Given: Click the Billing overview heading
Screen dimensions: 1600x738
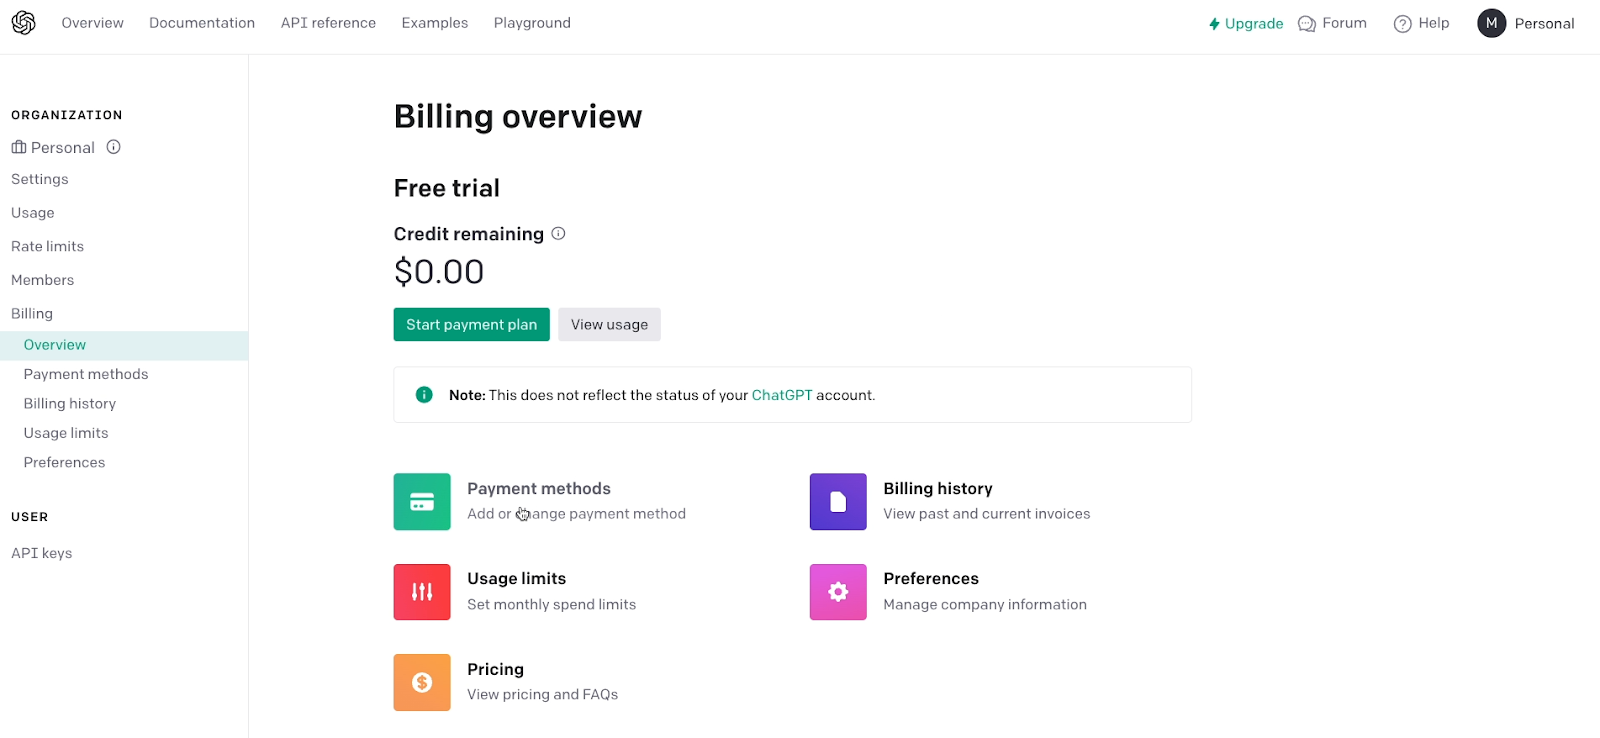Looking at the screenshot, I should (x=518, y=116).
